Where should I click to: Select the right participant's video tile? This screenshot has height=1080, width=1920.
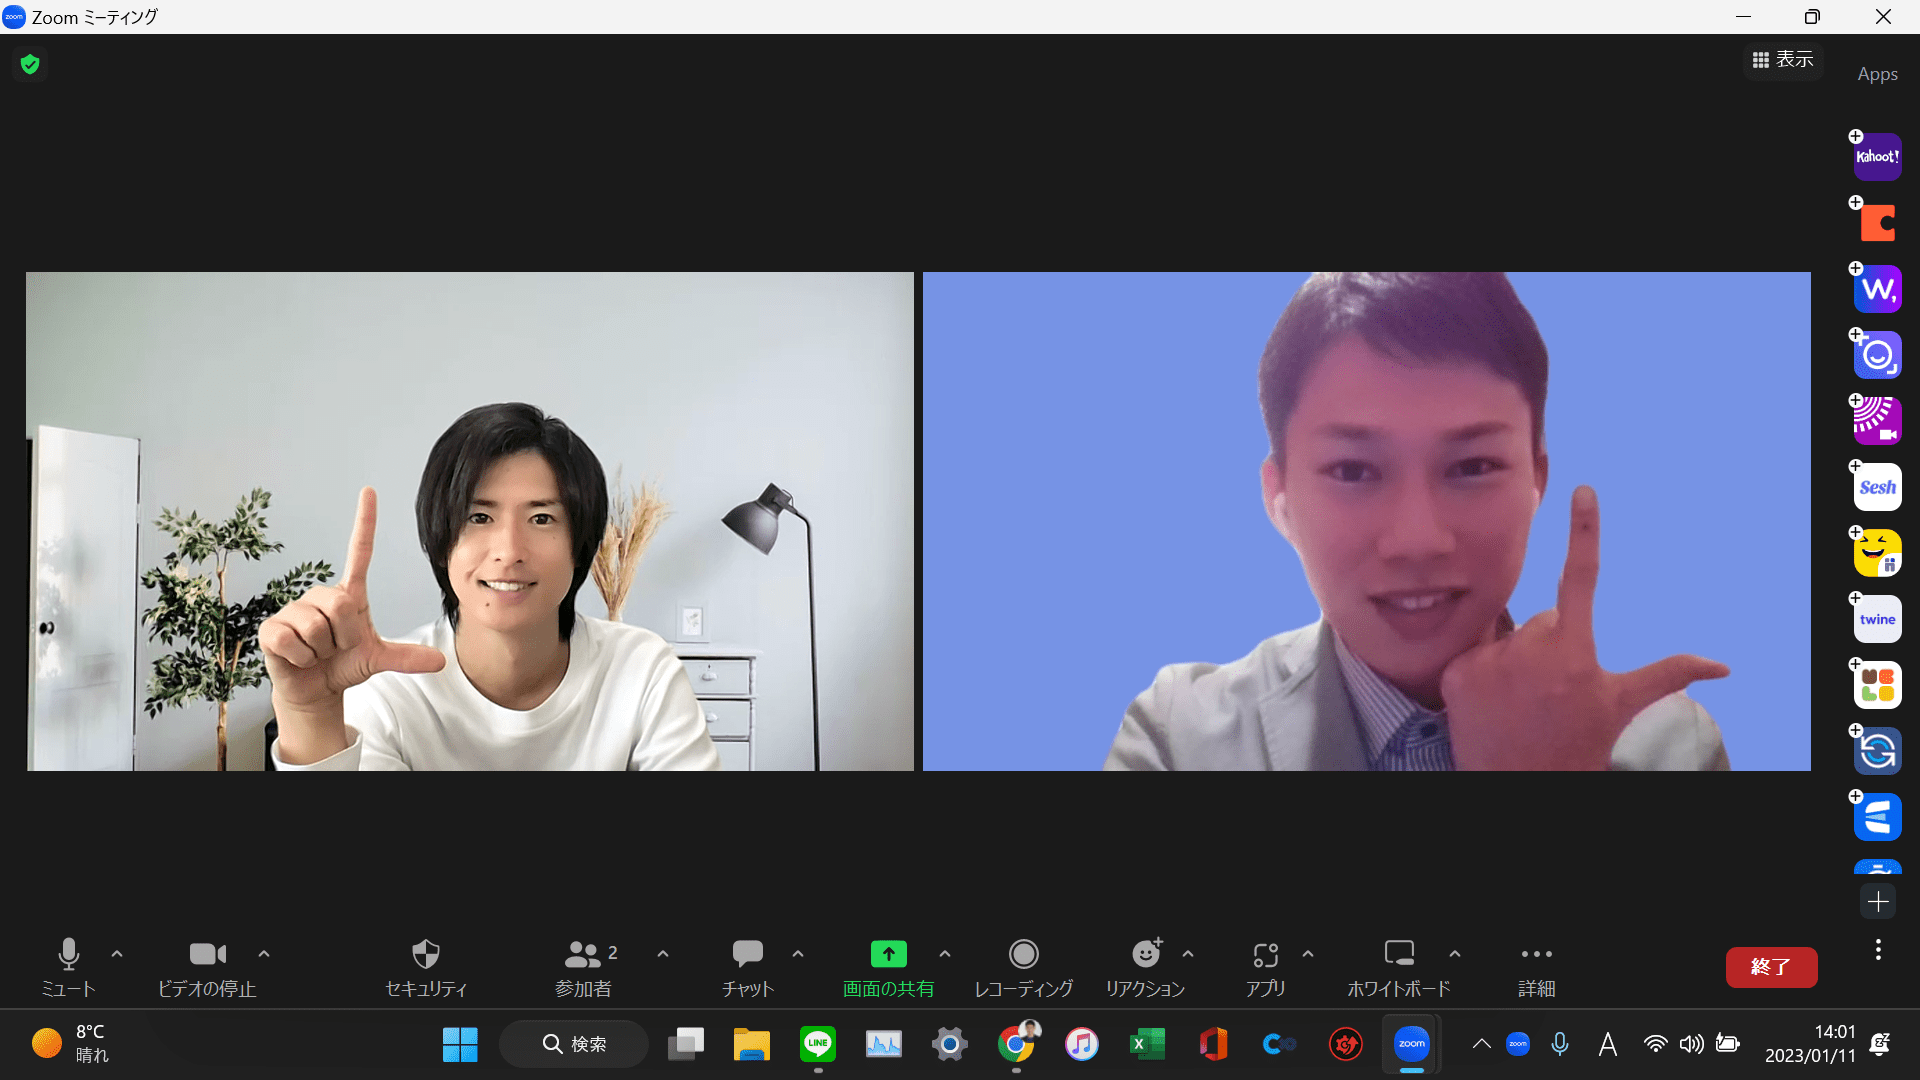(x=1366, y=521)
